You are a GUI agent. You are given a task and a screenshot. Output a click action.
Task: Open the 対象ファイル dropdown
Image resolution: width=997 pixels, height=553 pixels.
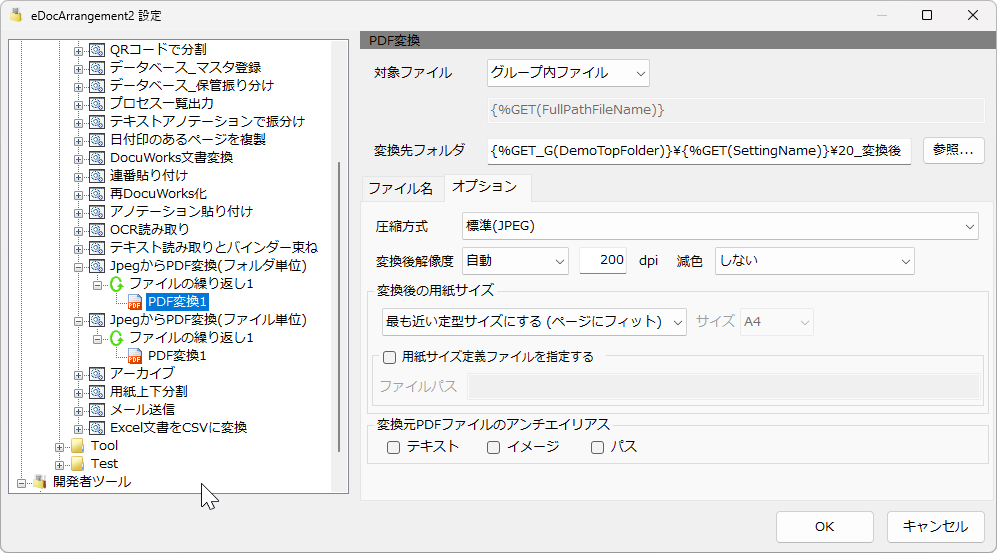(568, 73)
